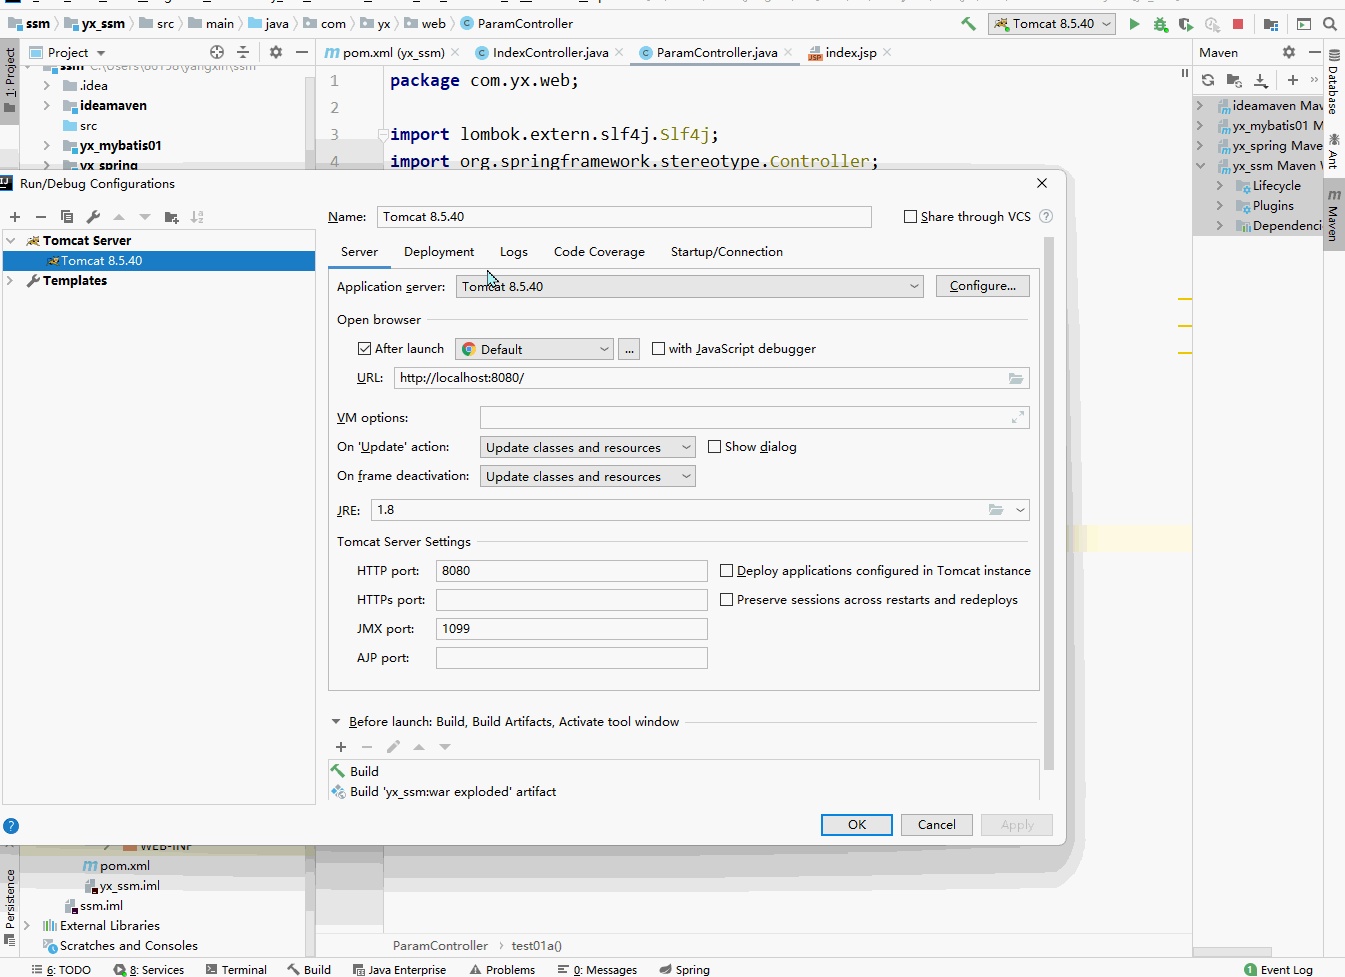Click the dialog vertical scrollbar
This screenshot has height=977, width=1345.
(x=1048, y=505)
